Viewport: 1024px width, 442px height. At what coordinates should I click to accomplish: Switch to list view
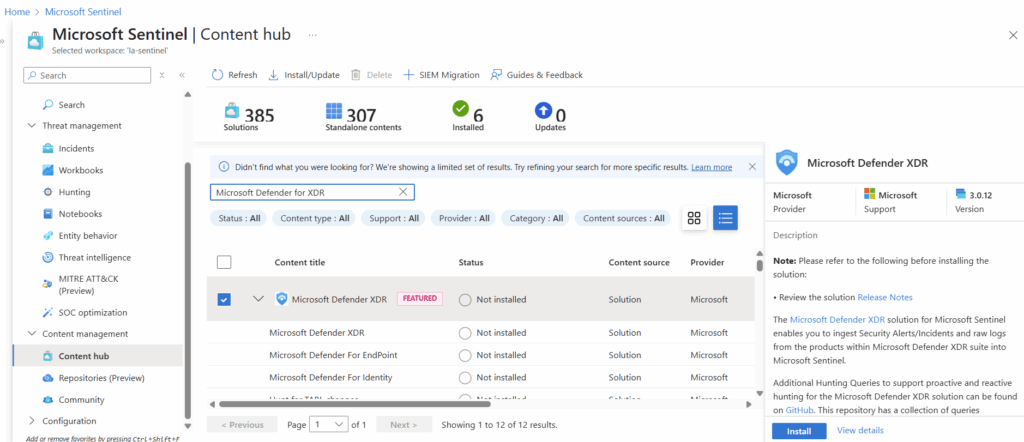726,218
